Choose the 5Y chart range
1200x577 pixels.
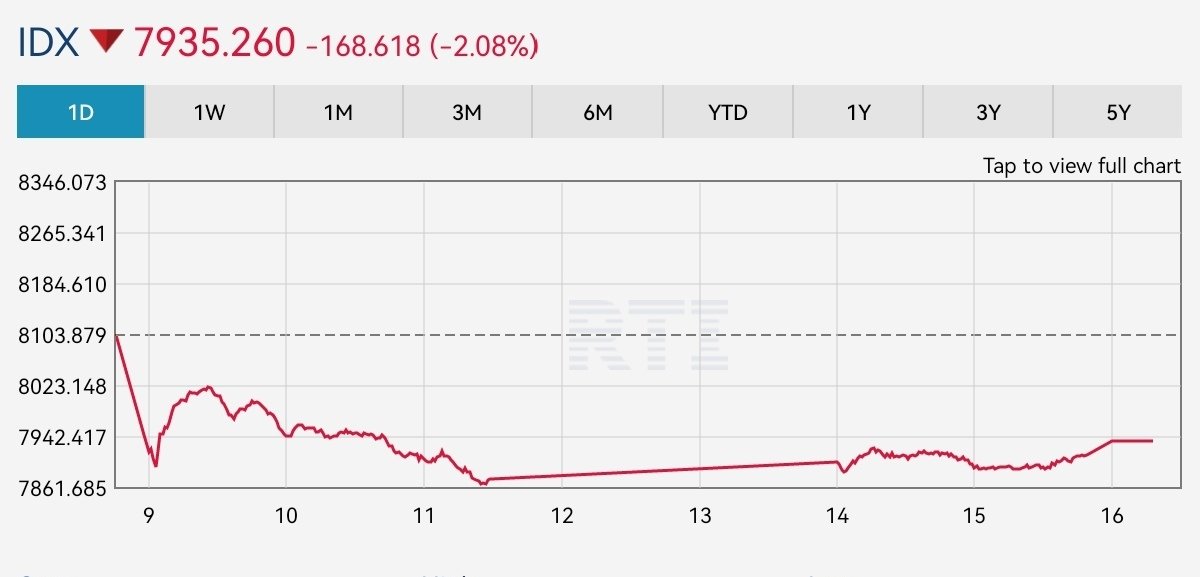point(1117,112)
